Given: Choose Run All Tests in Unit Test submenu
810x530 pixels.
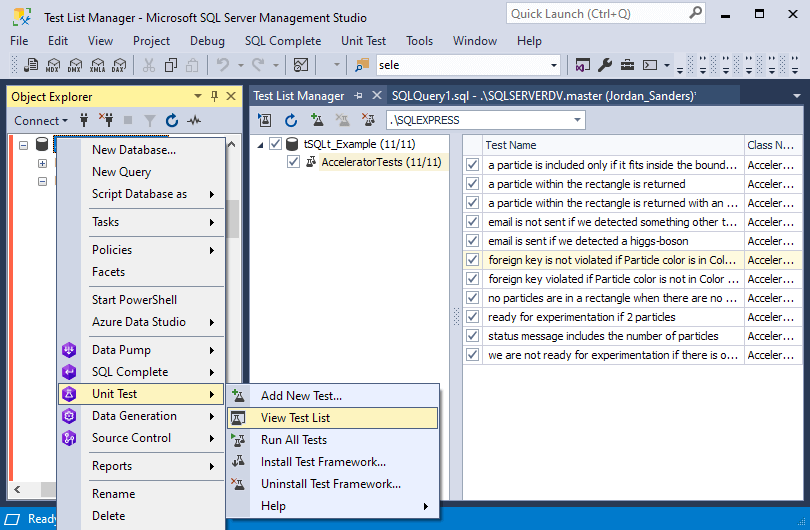Looking at the screenshot, I should pyautogui.click(x=293, y=440).
